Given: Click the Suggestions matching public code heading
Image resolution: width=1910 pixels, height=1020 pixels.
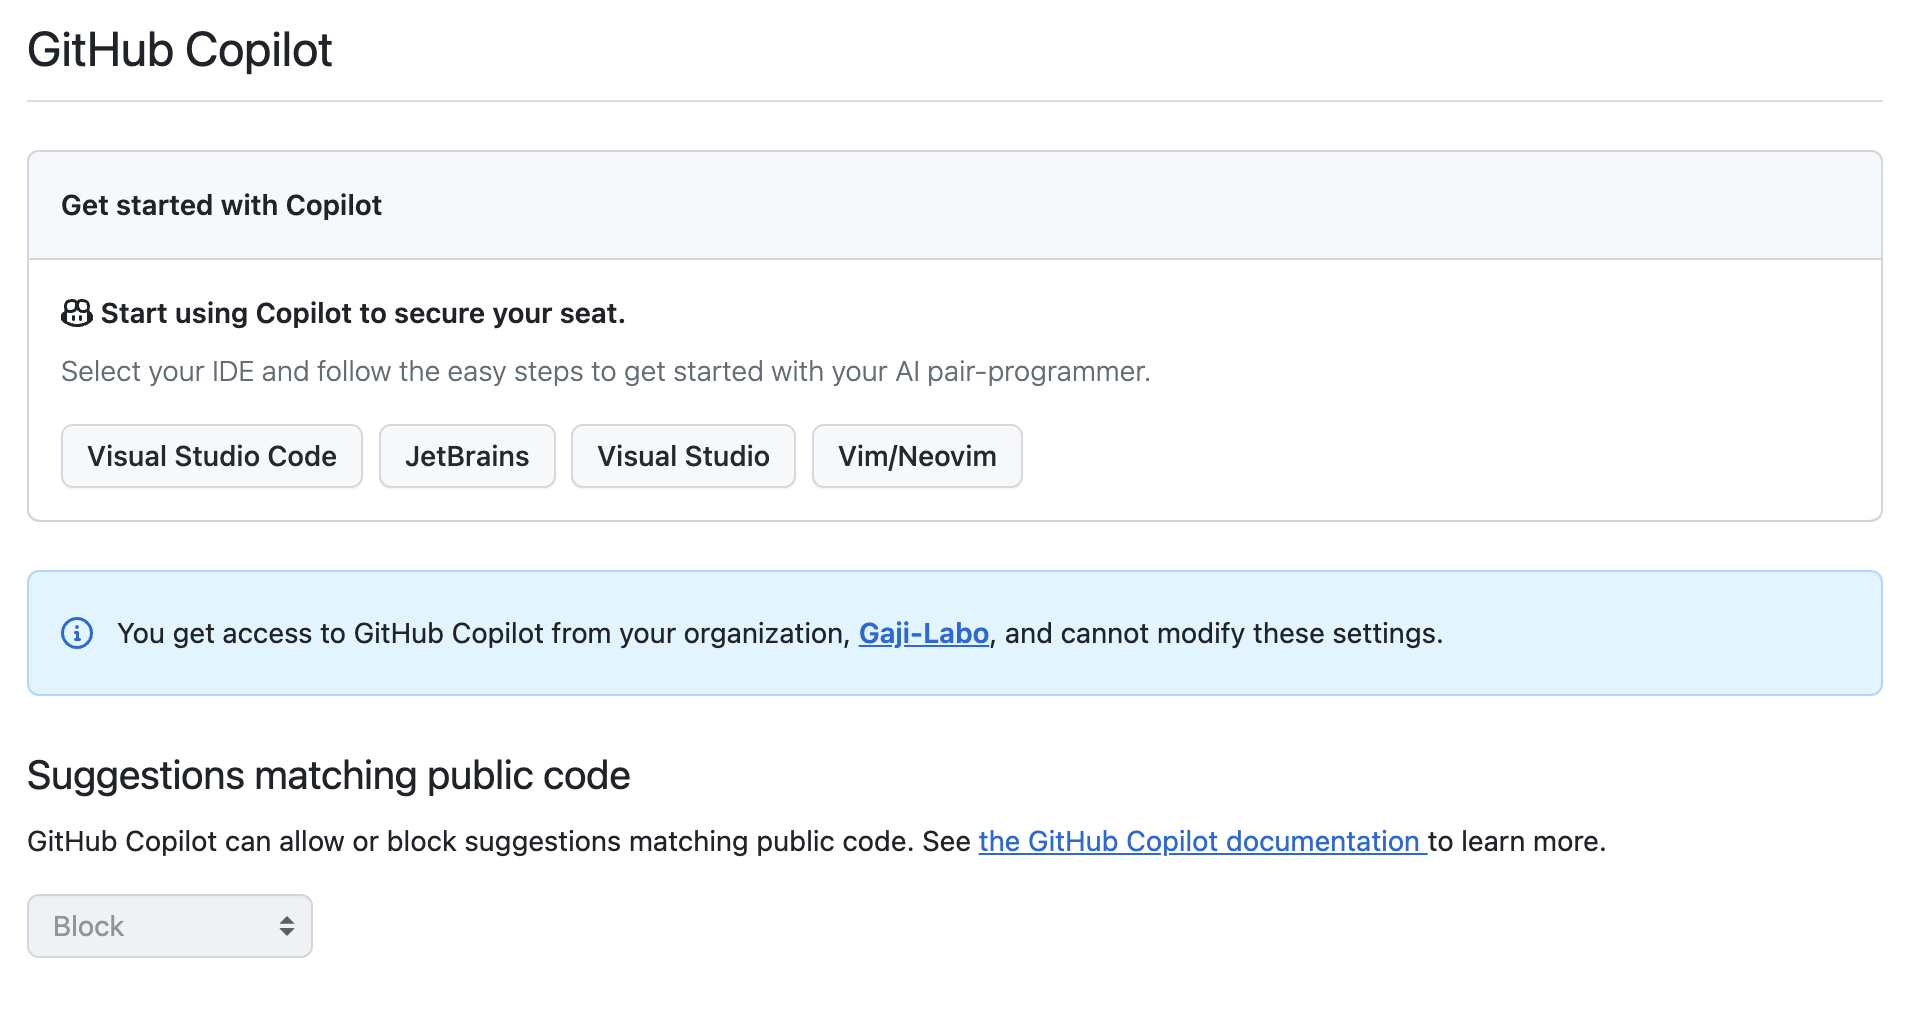Looking at the screenshot, I should 328,774.
